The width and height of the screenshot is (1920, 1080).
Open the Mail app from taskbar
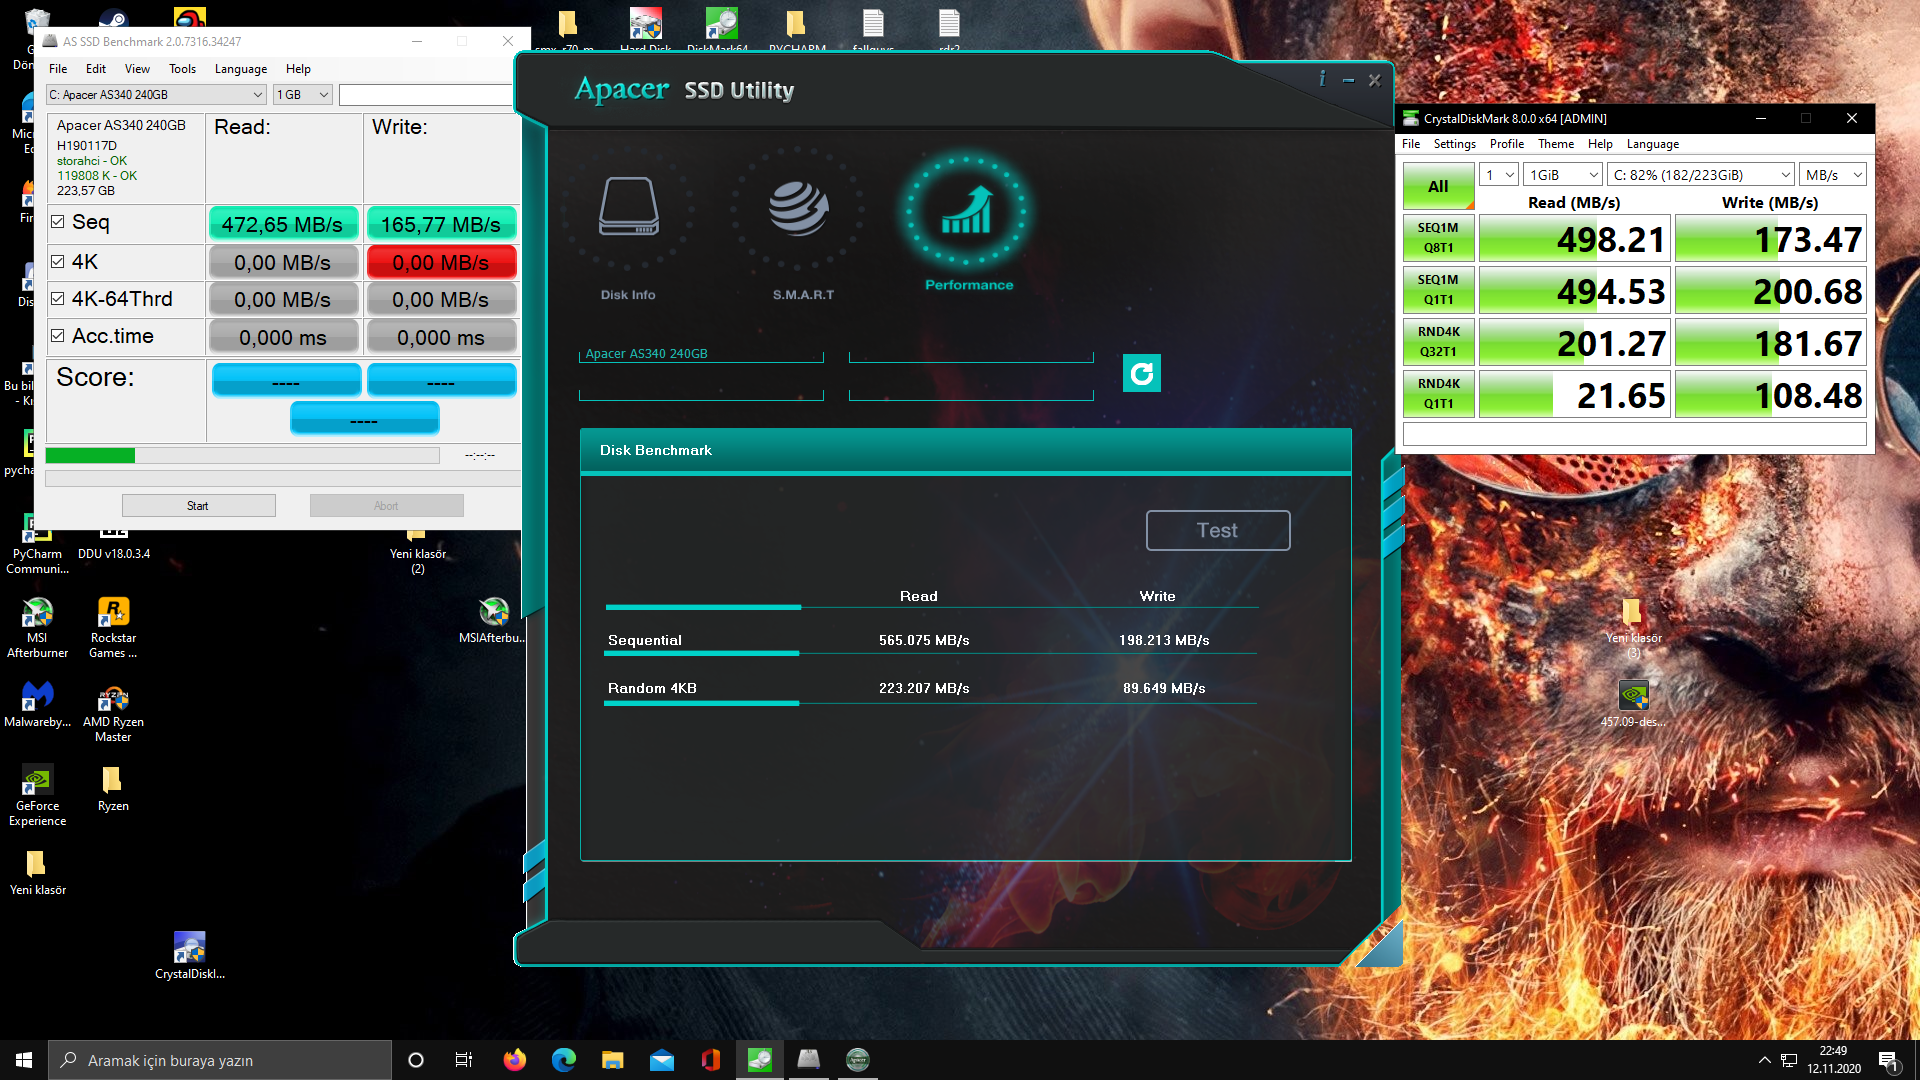point(662,1060)
